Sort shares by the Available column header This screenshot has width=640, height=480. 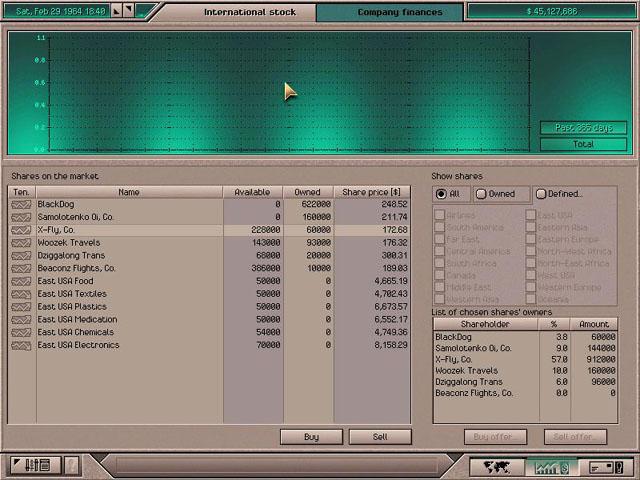pyautogui.click(x=252, y=192)
